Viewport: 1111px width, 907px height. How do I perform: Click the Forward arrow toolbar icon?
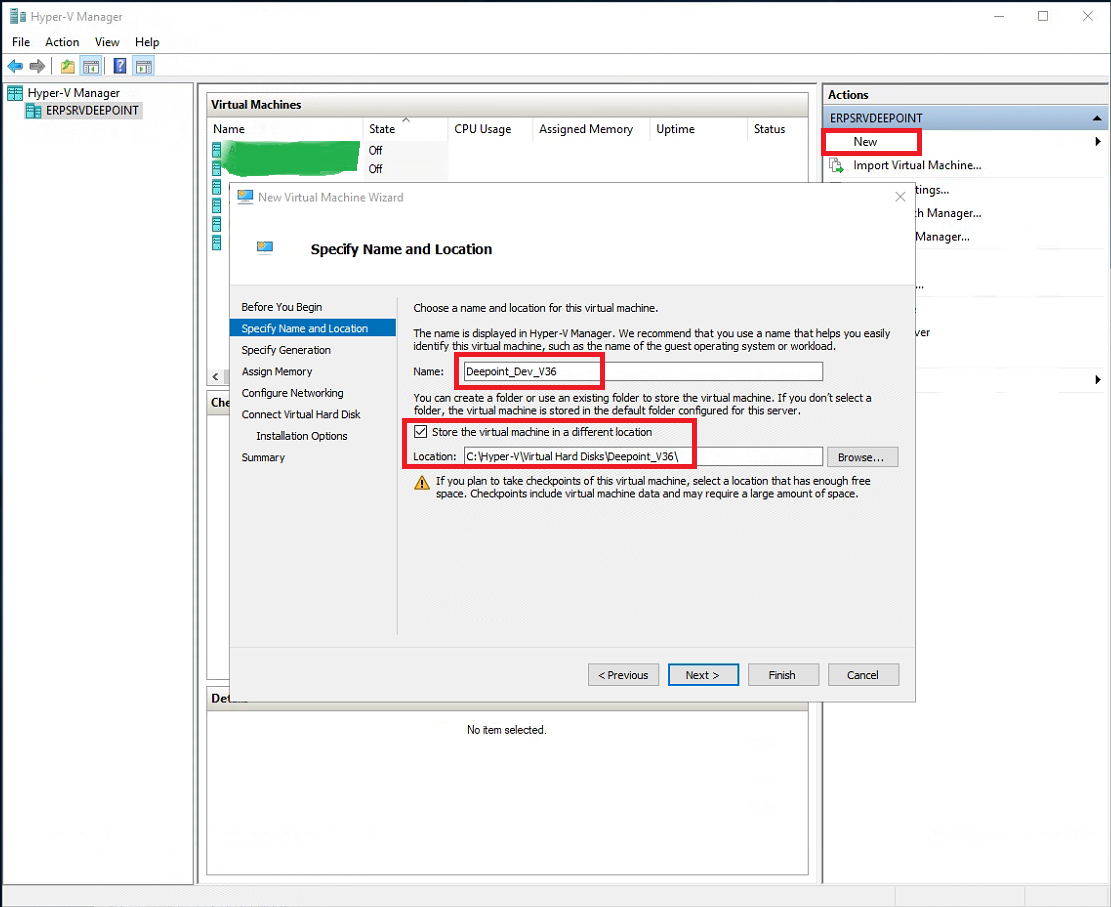37,67
